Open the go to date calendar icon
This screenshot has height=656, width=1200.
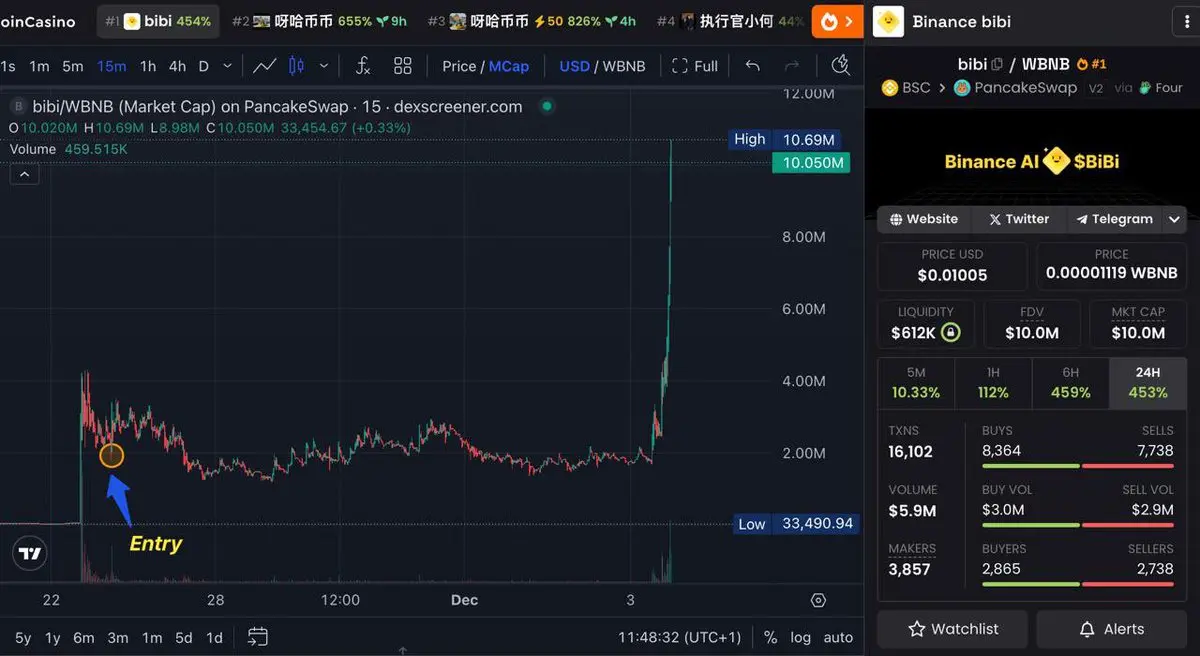click(x=258, y=637)
